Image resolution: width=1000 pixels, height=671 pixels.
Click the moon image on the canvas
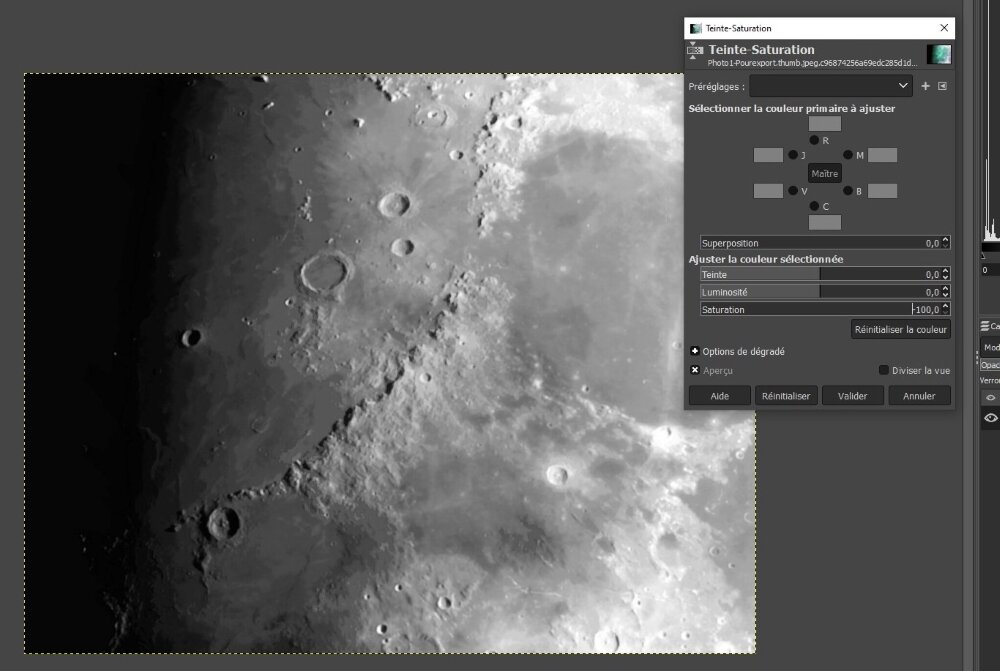click(390, 363)
